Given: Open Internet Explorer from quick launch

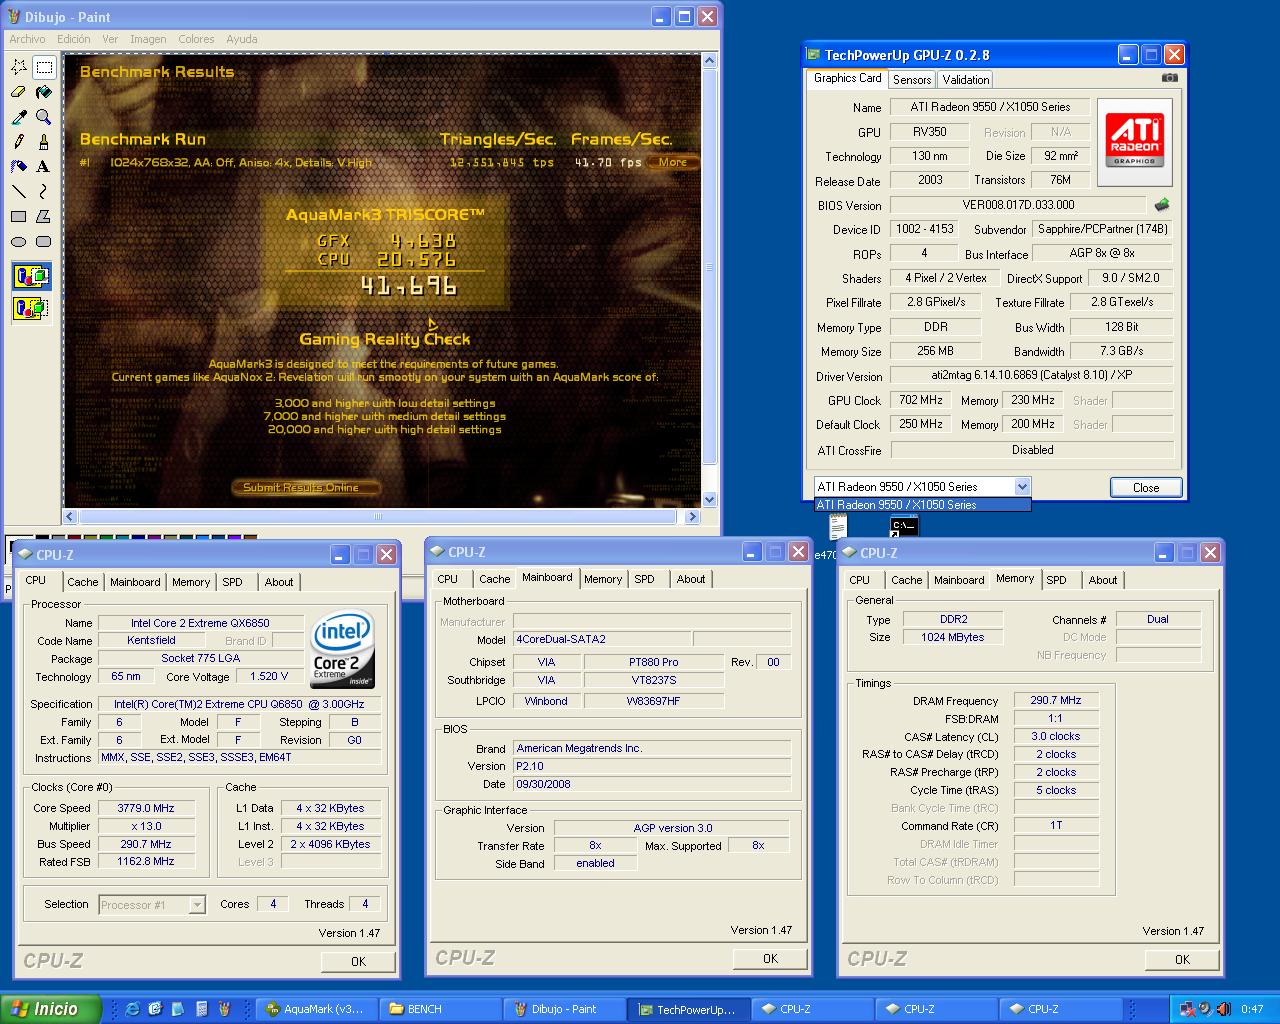Looking at the screenshot, I should [x=132, y=1009].
